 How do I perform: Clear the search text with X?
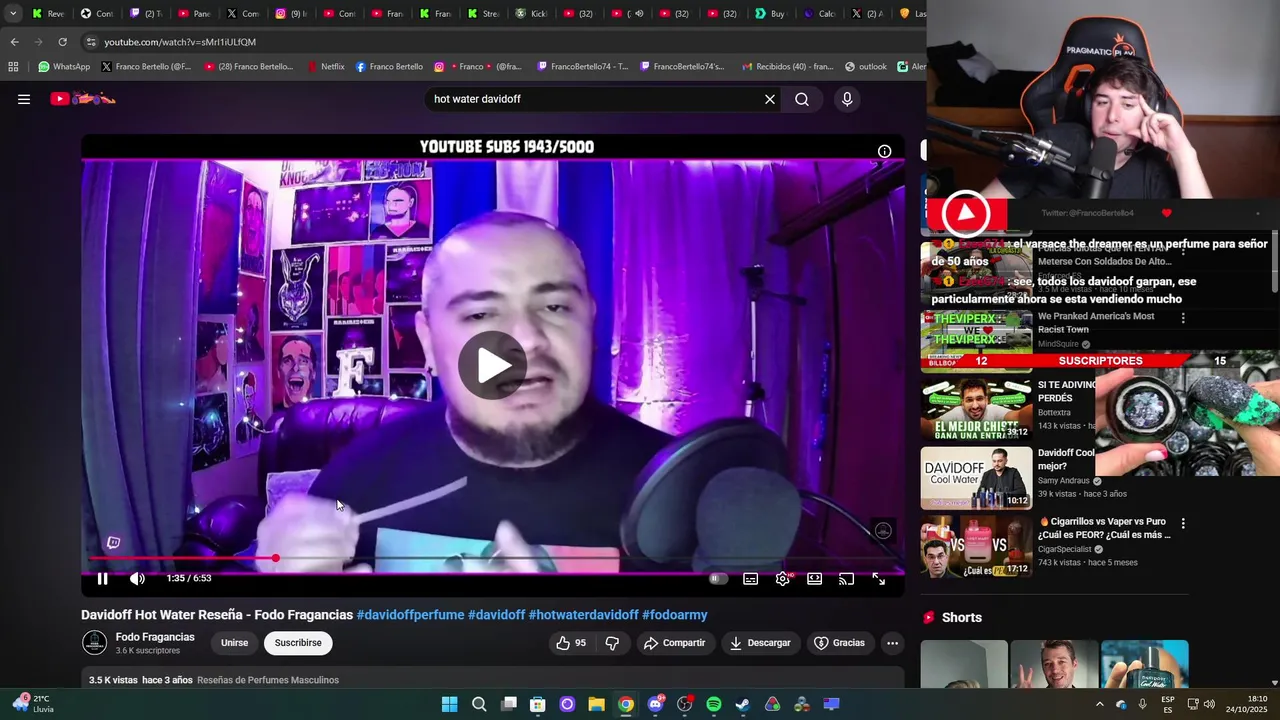point(770,99)
